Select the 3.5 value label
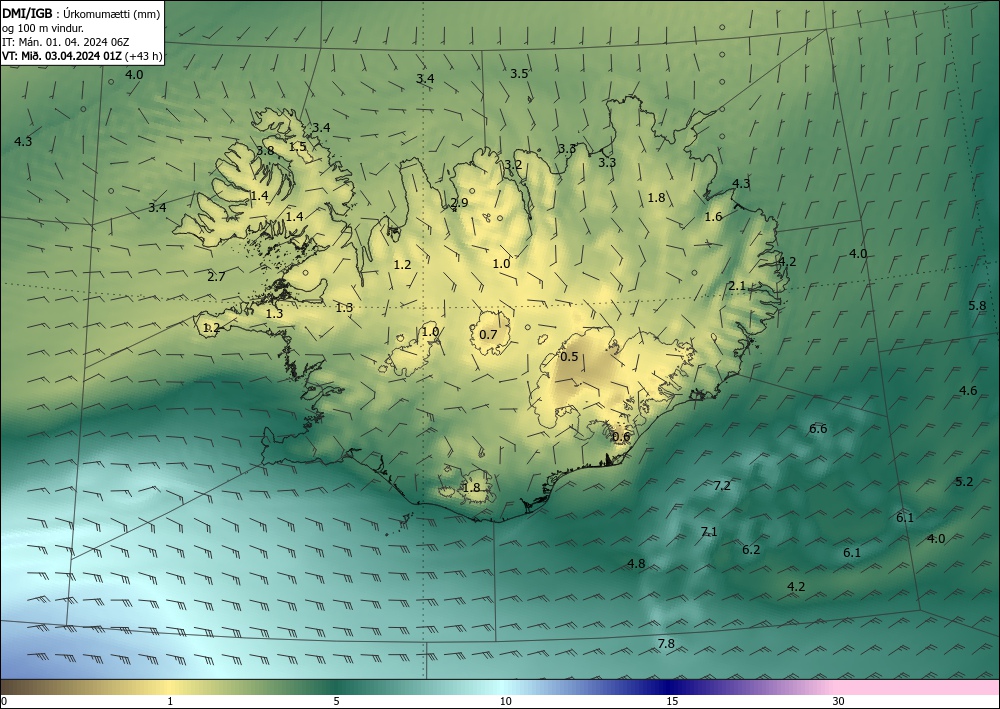The image size is (1000, 709). coord(519,74)
